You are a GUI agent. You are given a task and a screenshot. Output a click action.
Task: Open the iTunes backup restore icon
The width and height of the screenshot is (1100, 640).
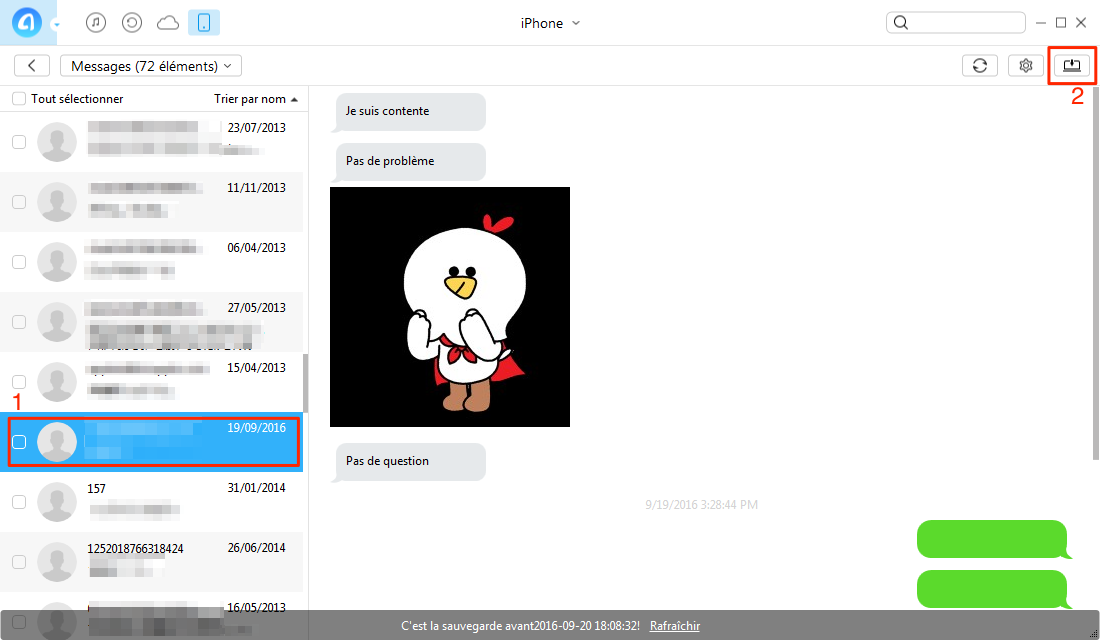(132, 22)
